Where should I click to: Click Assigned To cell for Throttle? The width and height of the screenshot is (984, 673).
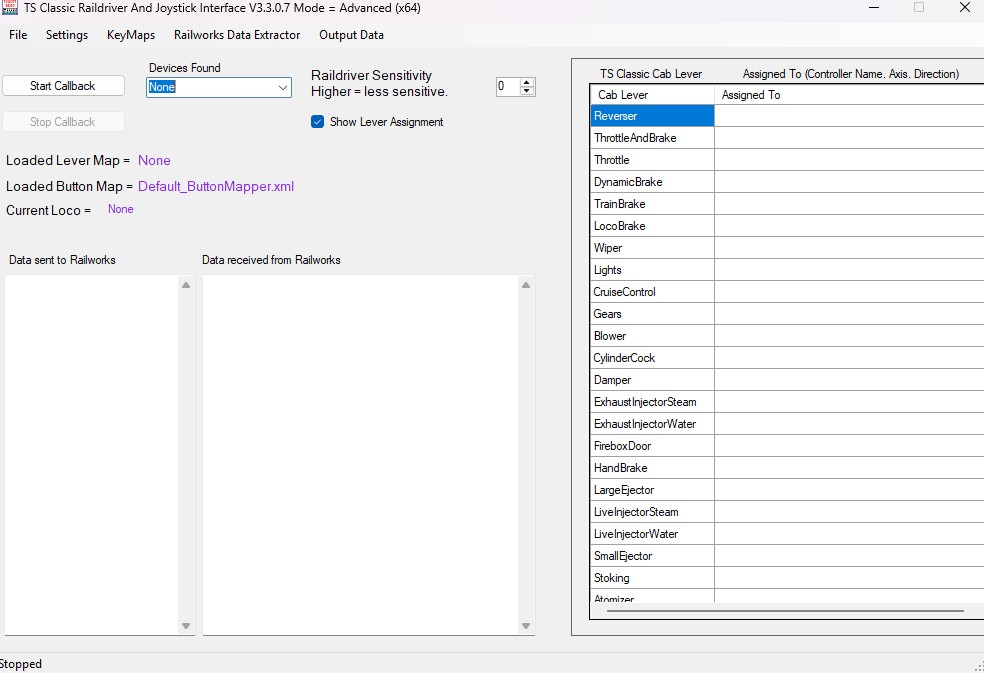tap(849, 160)
